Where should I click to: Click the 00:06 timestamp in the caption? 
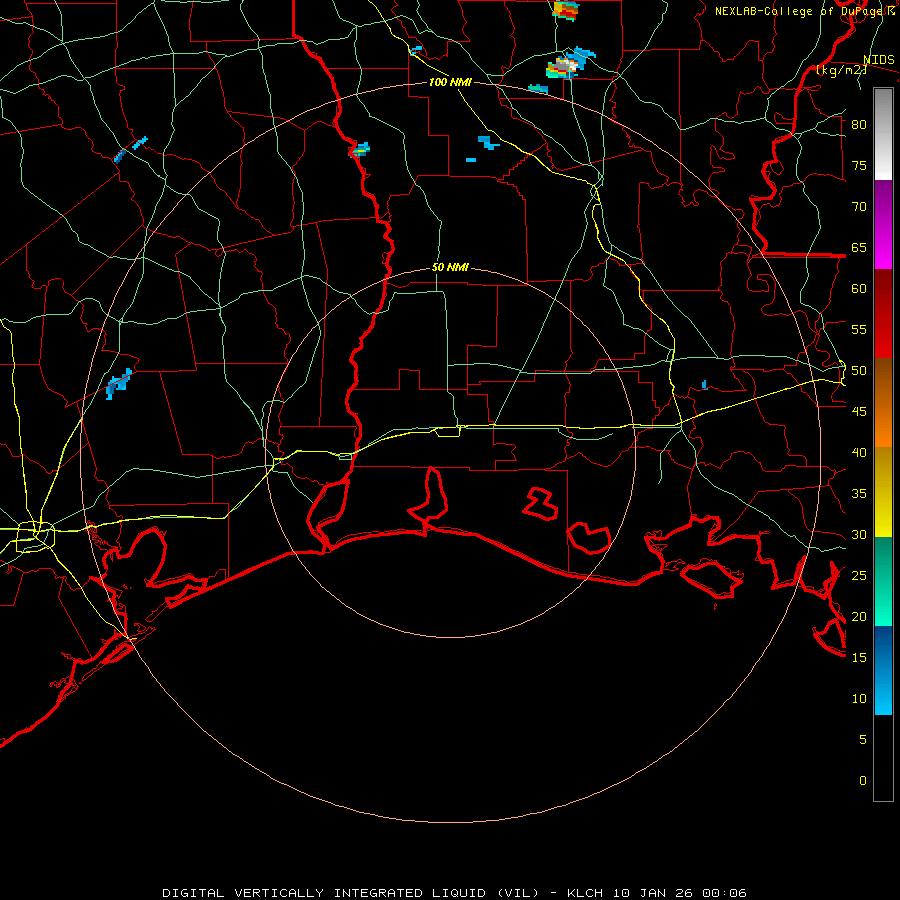tap(724, 893)
